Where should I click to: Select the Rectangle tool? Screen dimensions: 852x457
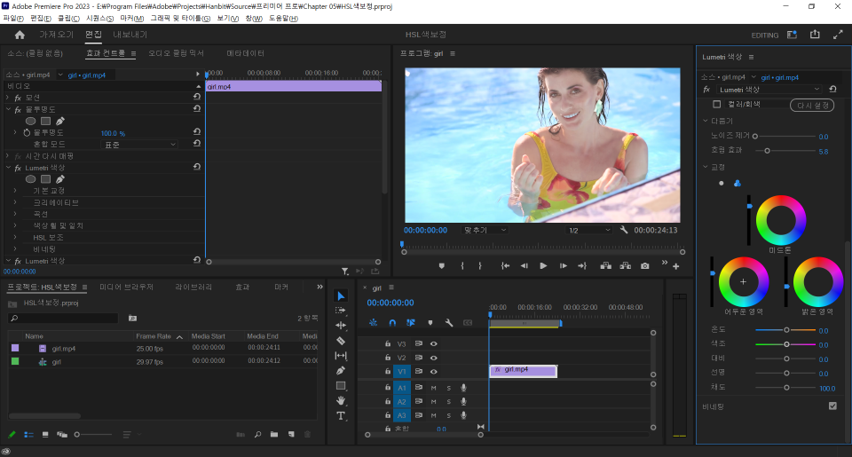pos(341,386)
